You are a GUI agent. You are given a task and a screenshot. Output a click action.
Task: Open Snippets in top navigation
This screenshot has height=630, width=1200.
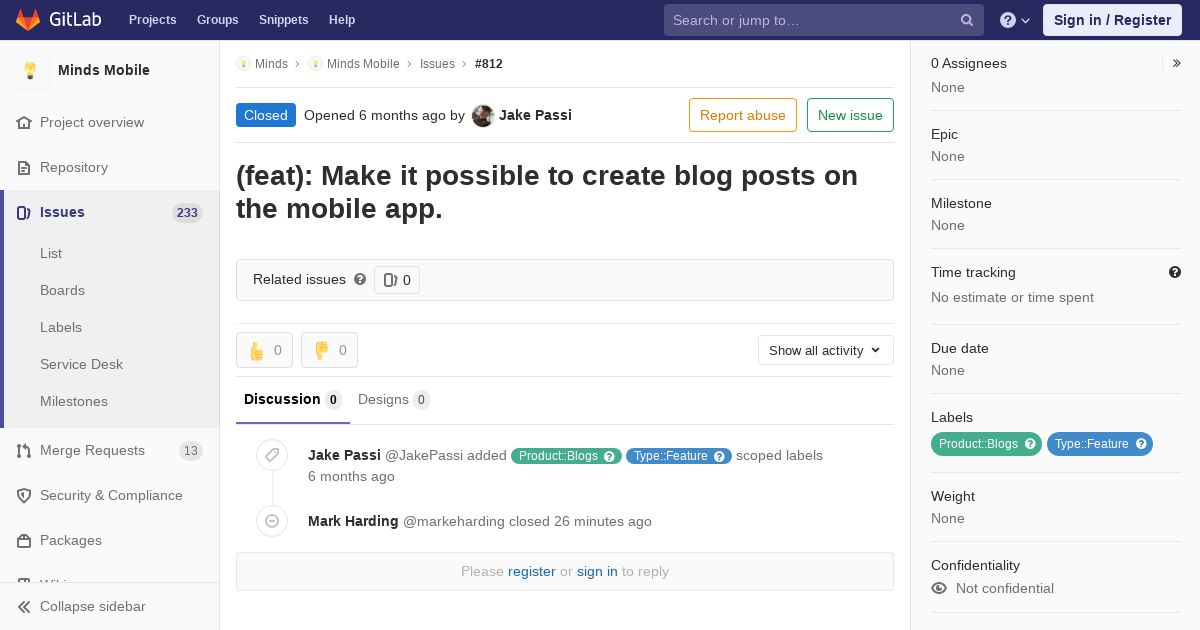coord(284,20)
